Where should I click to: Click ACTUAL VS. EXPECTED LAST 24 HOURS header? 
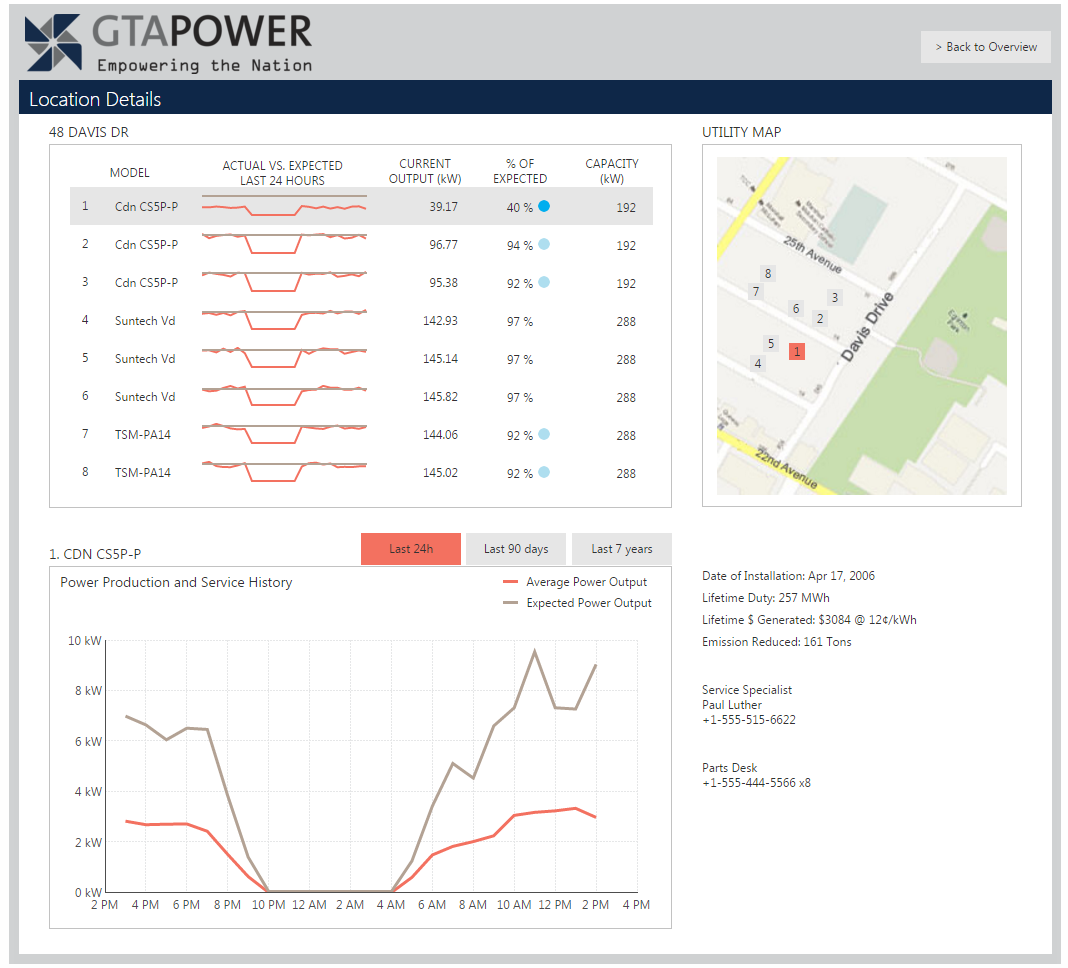click(283, 173)
